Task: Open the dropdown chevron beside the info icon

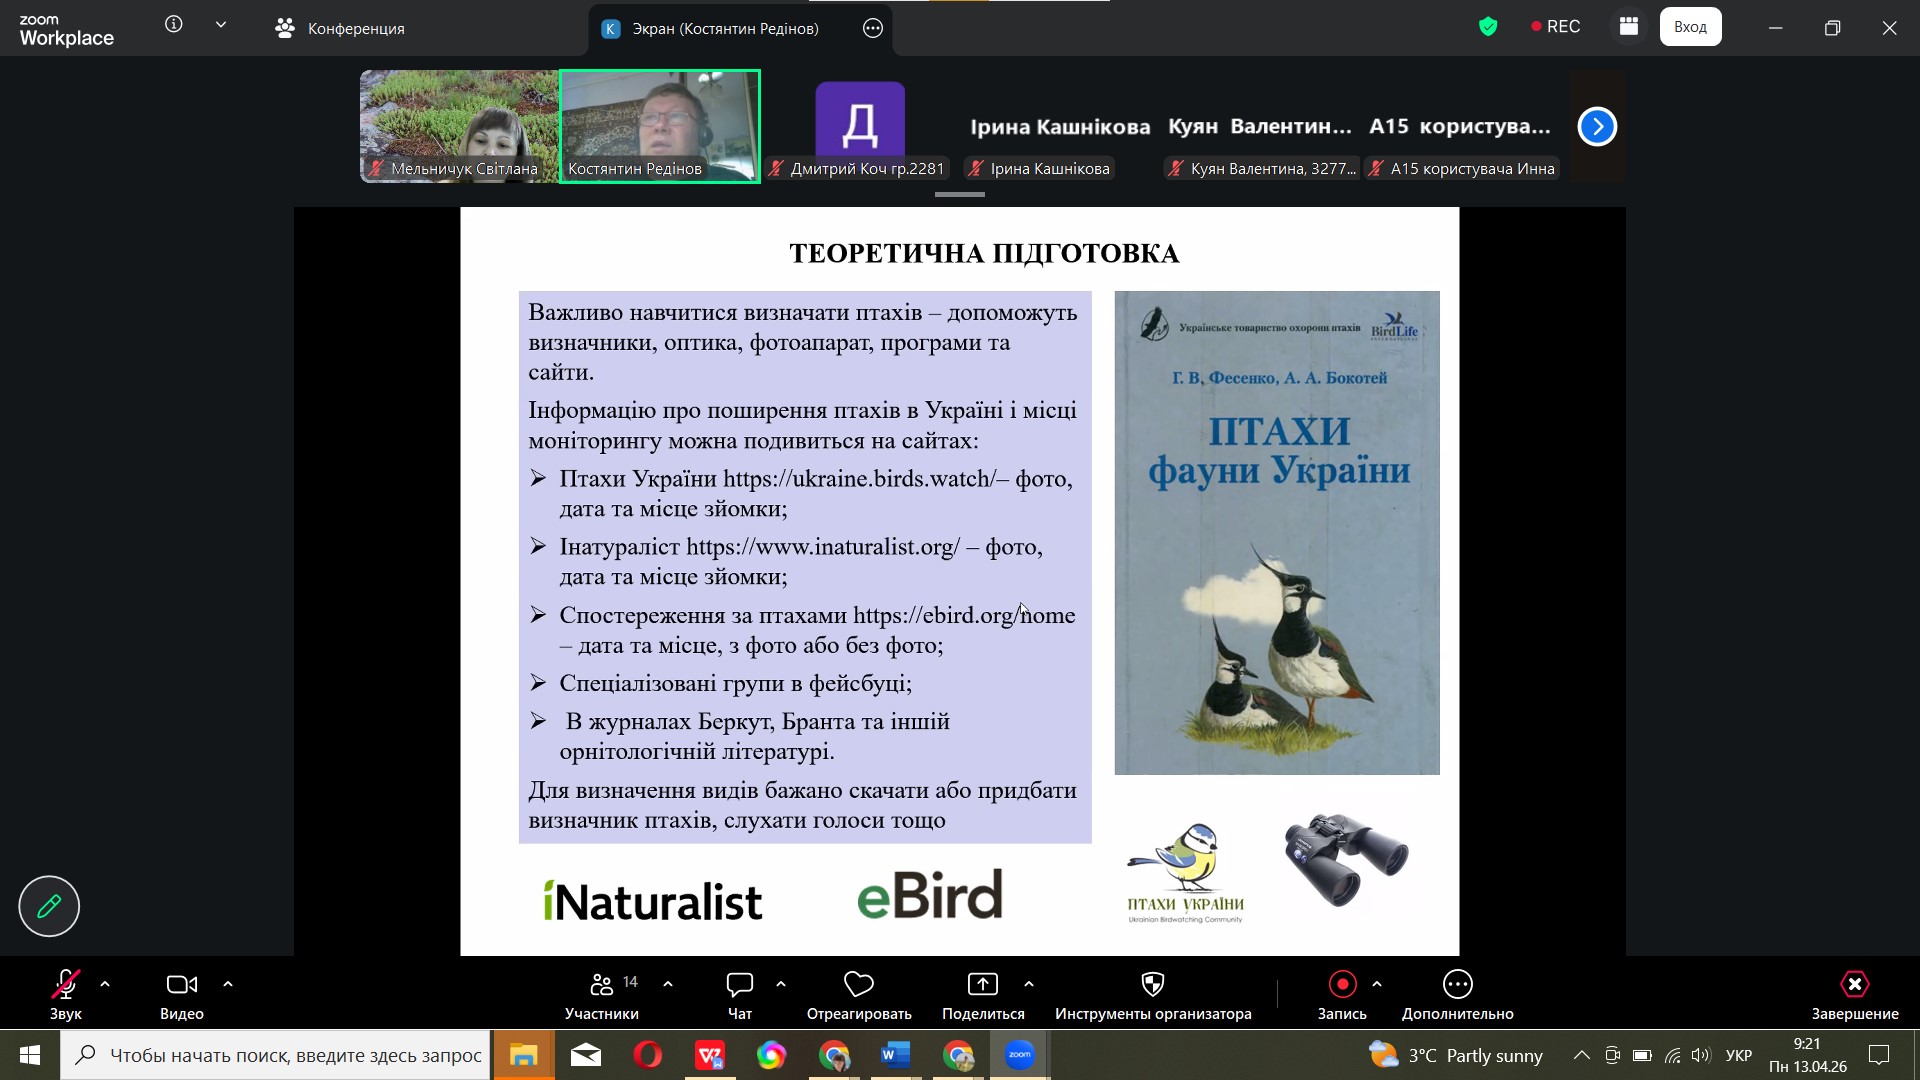Action: [x=221, y=25]
